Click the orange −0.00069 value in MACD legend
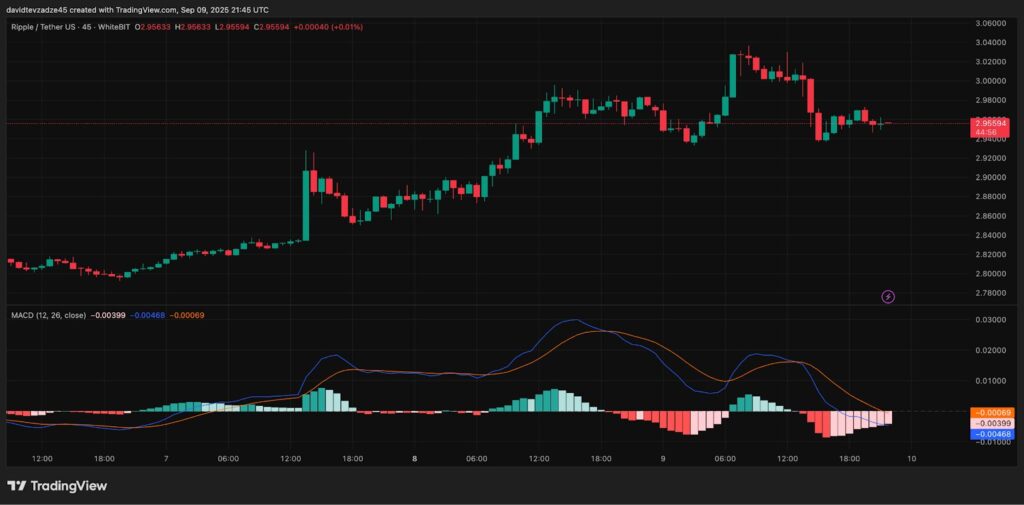Viewport: 1024px width, 505px height. point(187,315)
